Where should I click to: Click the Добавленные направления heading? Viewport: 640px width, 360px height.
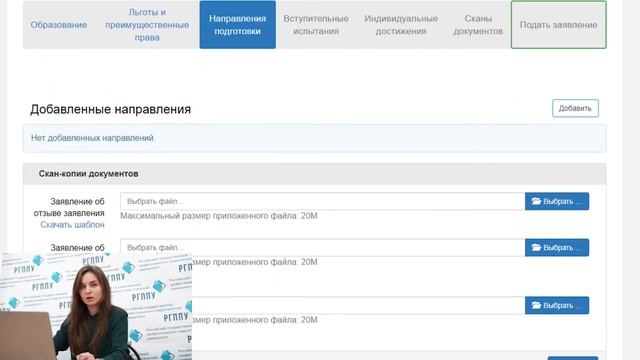pyautogui.click(x=111, y=109)
